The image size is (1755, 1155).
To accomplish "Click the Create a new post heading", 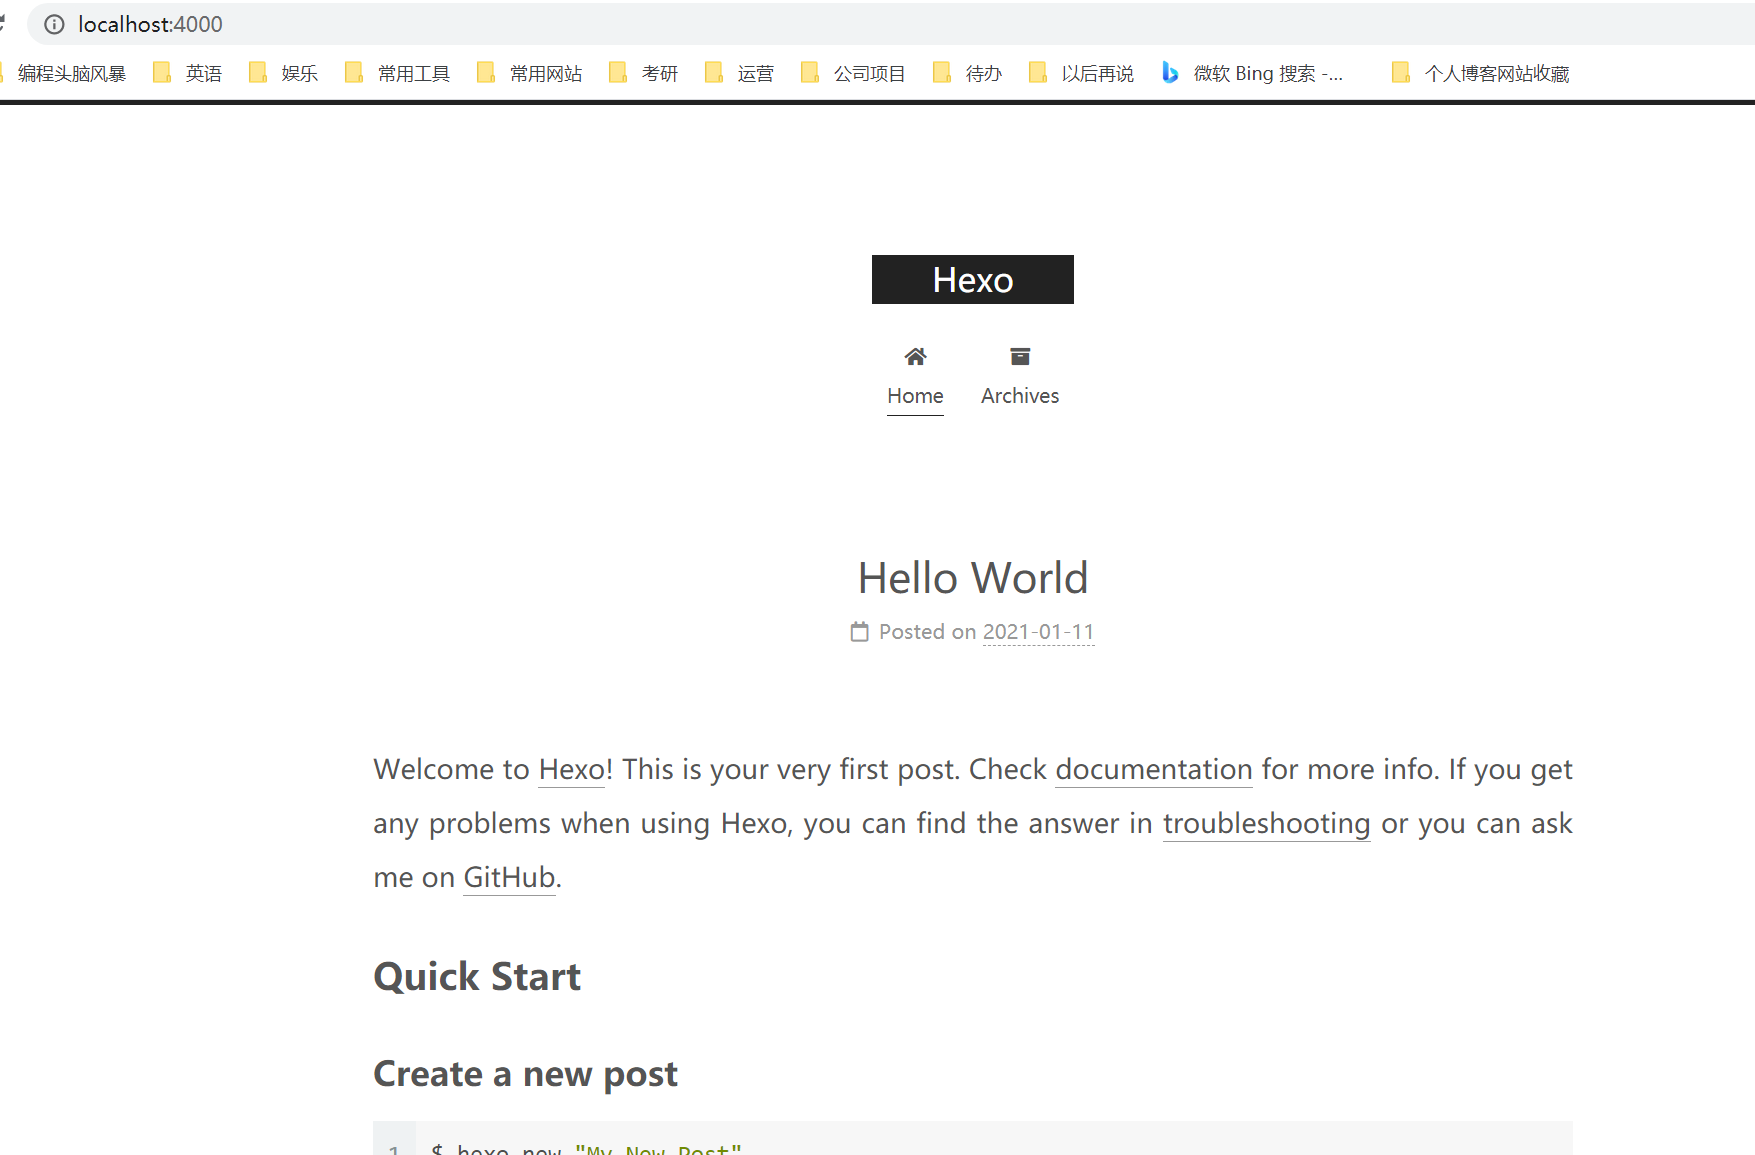I will pos(525,1074).
